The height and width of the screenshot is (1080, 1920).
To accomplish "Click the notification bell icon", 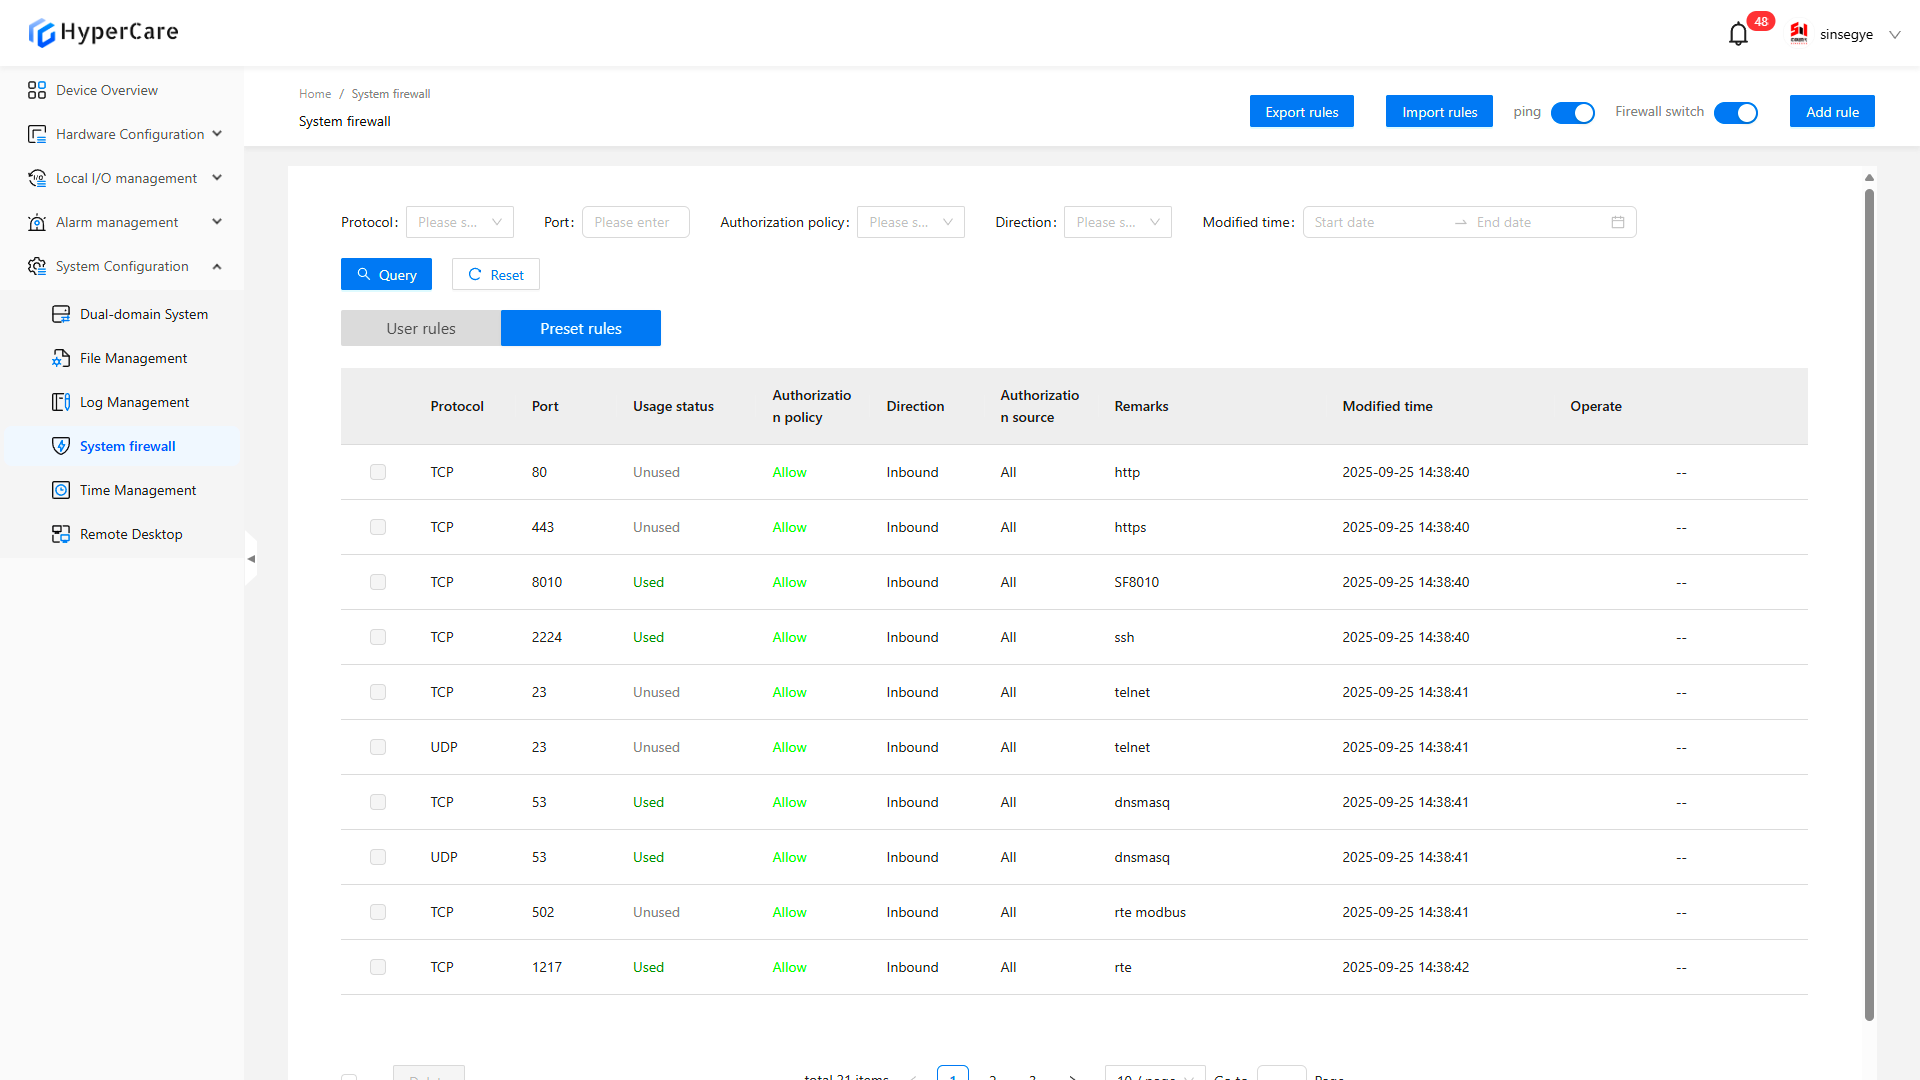I will click(1738, 34).
